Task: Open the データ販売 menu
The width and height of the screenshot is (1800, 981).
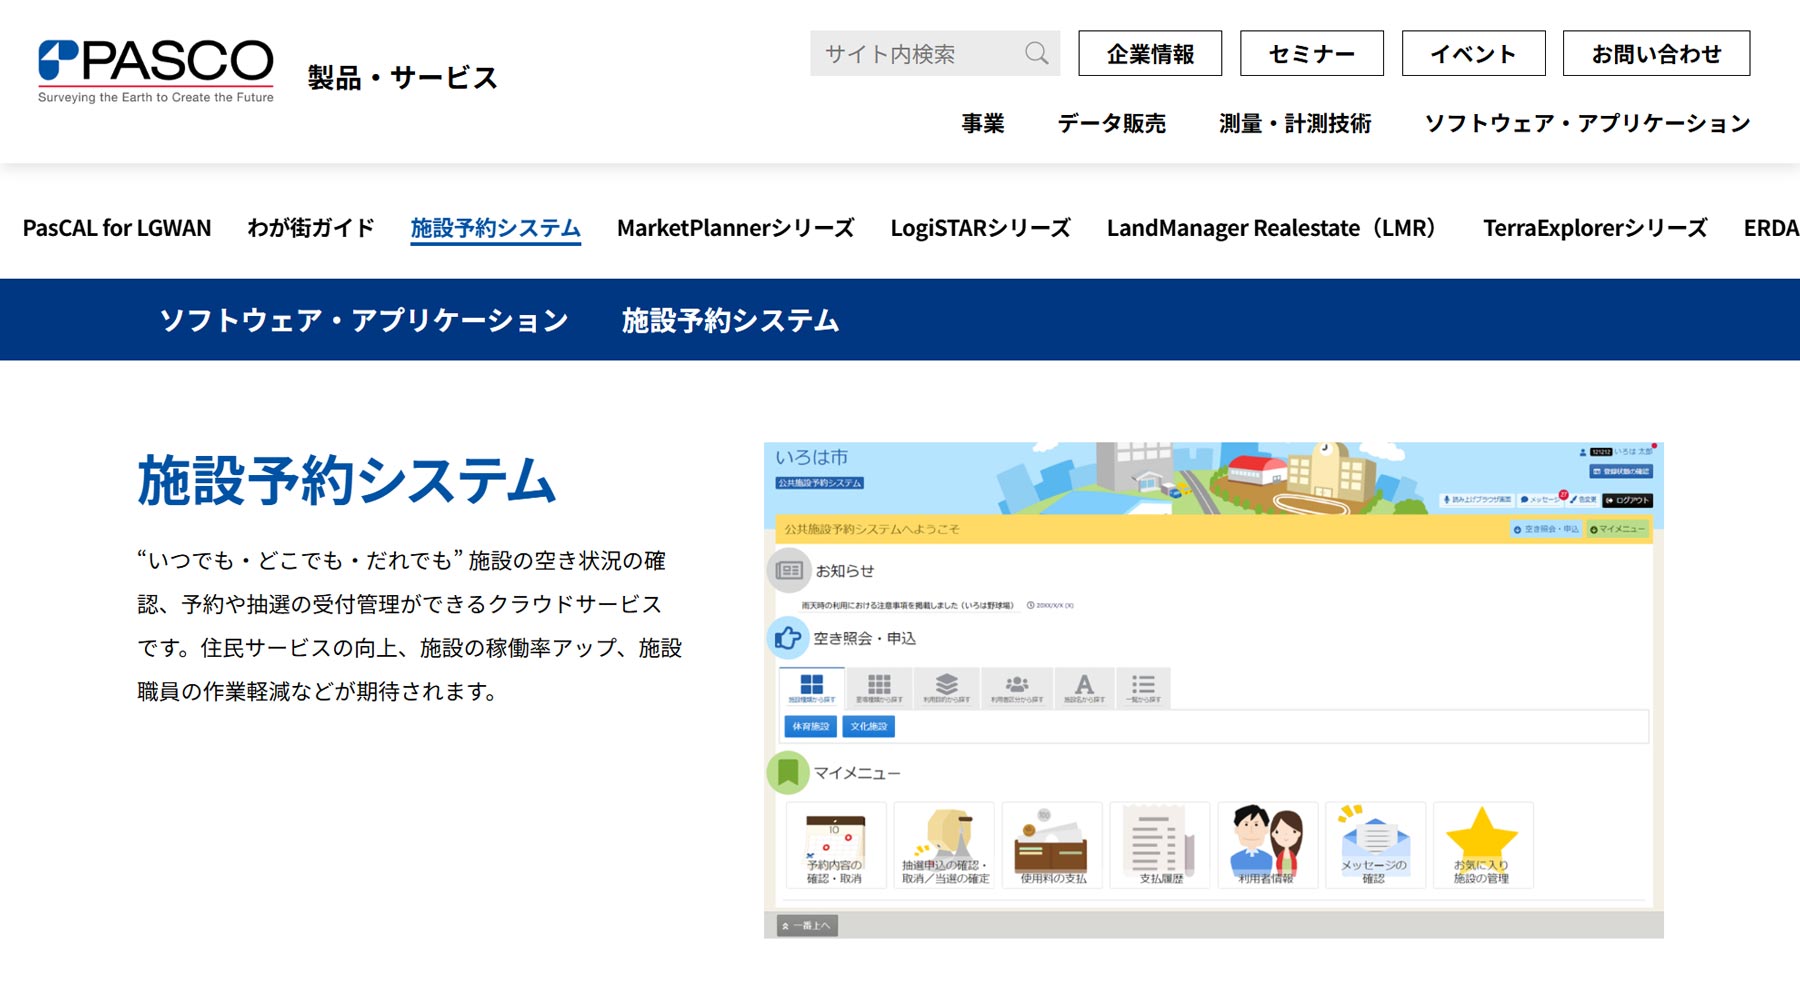Action: tap(1112, 123)
